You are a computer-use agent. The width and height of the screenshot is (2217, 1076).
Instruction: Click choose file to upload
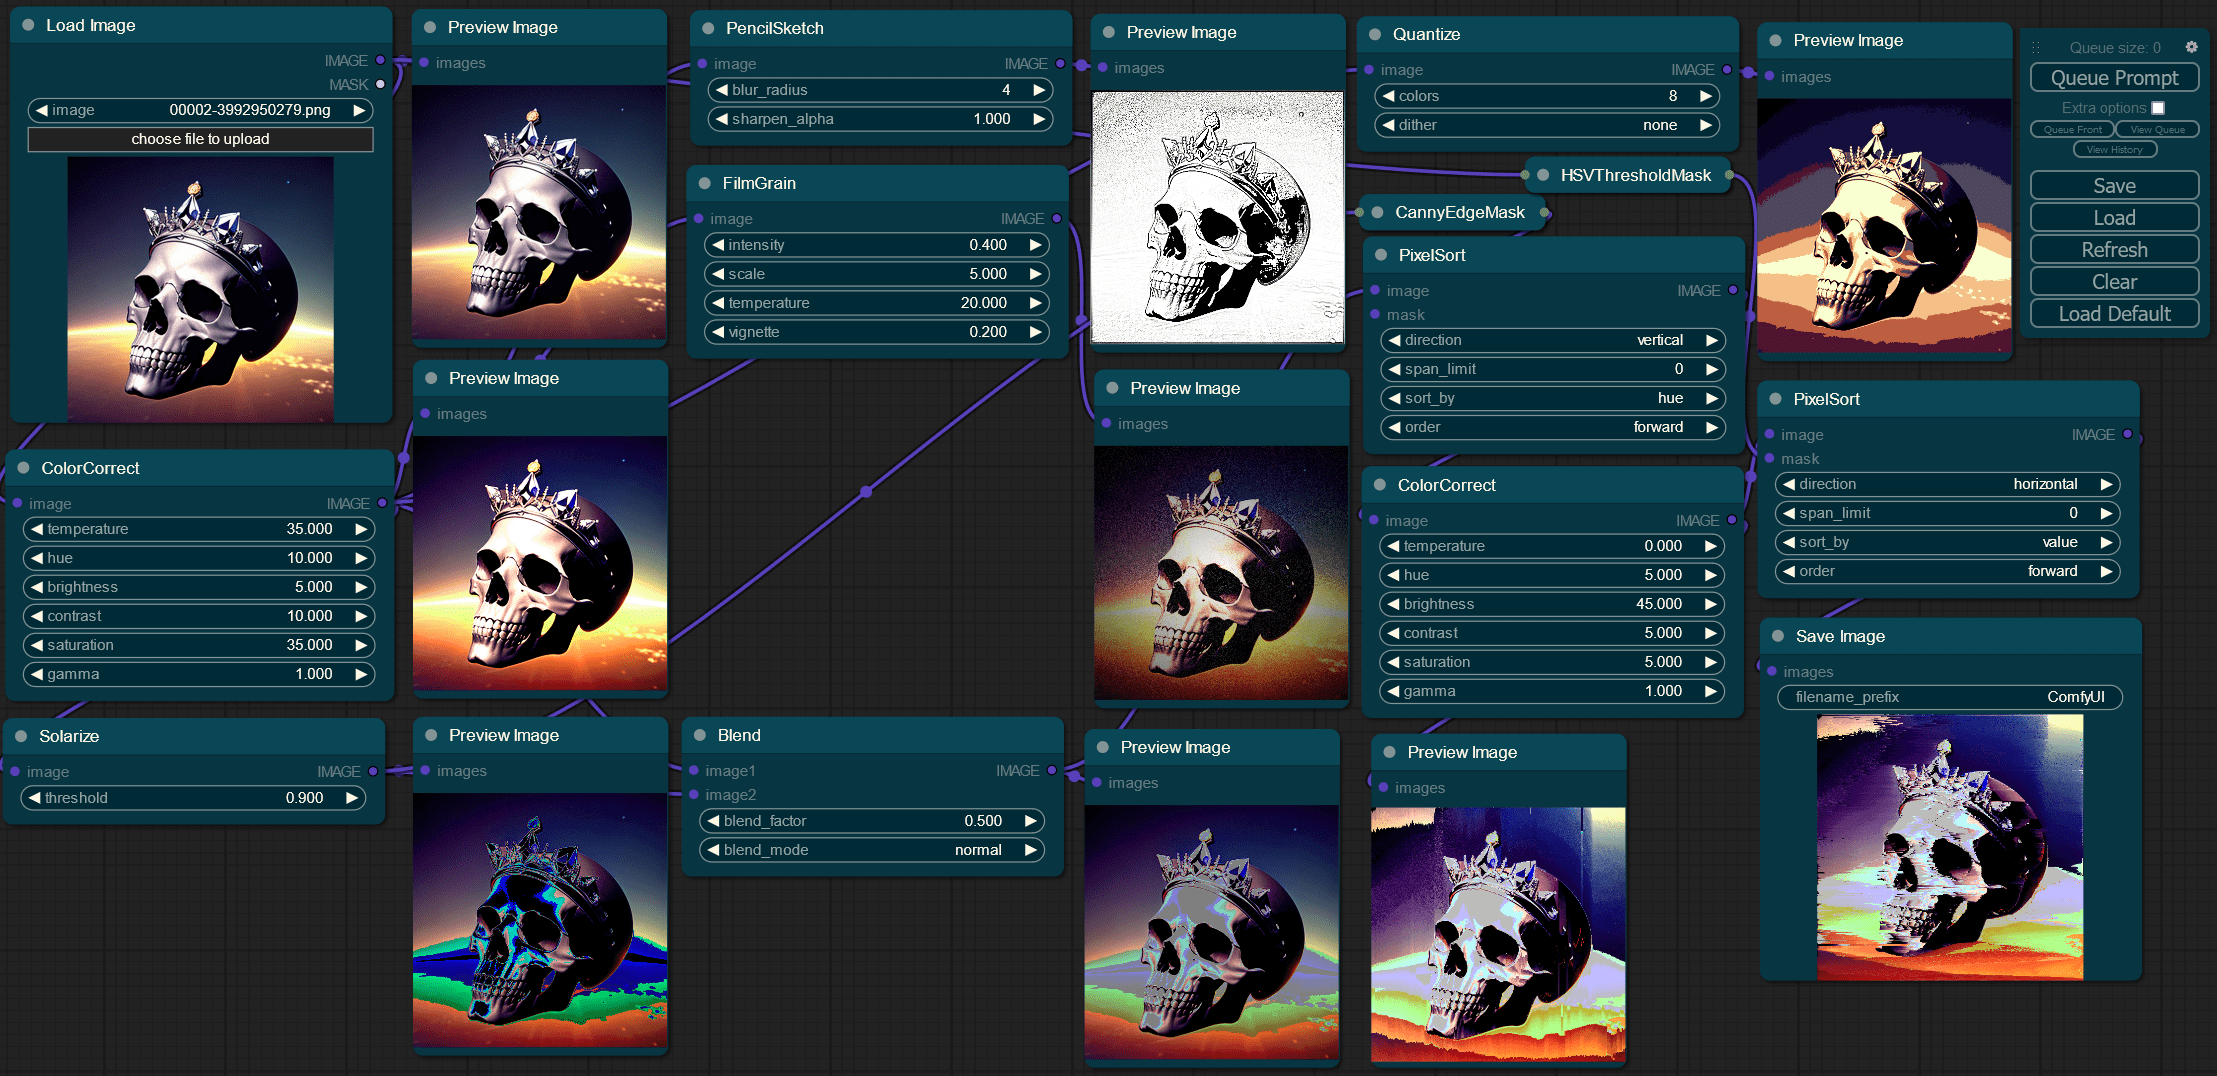click(200, 139)
